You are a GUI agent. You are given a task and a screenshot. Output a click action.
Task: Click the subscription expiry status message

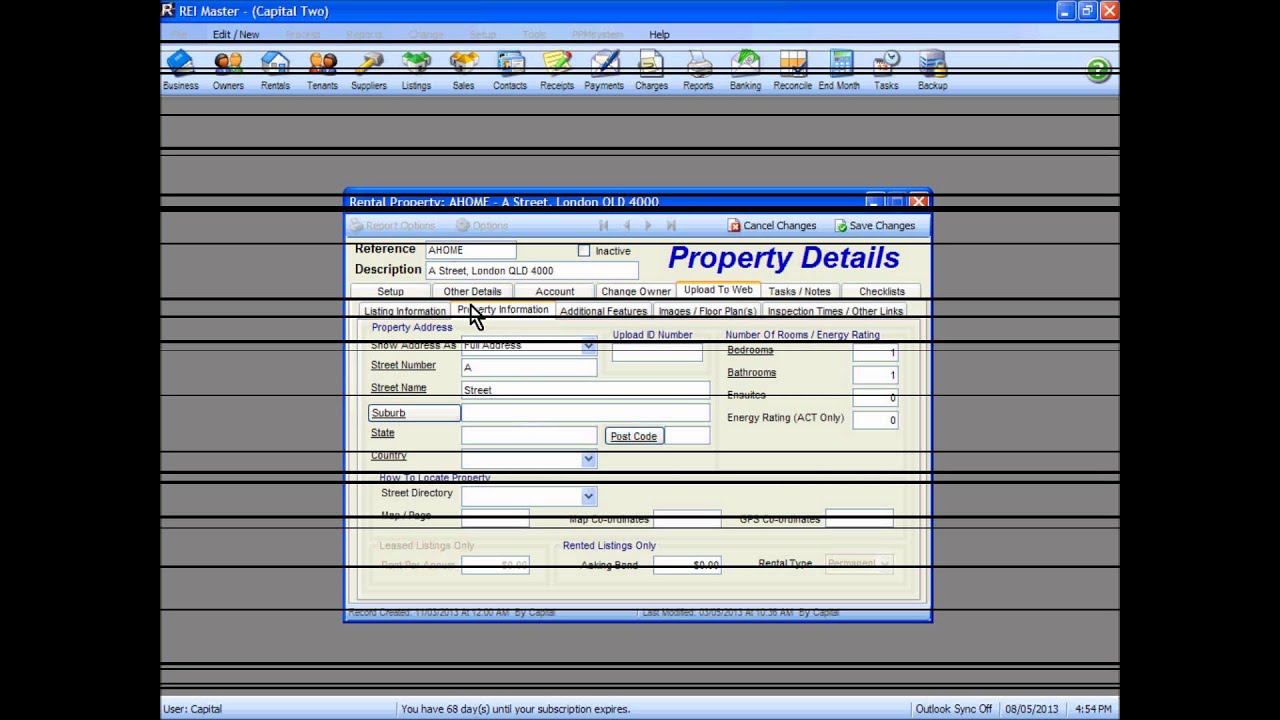coord(516,709)
